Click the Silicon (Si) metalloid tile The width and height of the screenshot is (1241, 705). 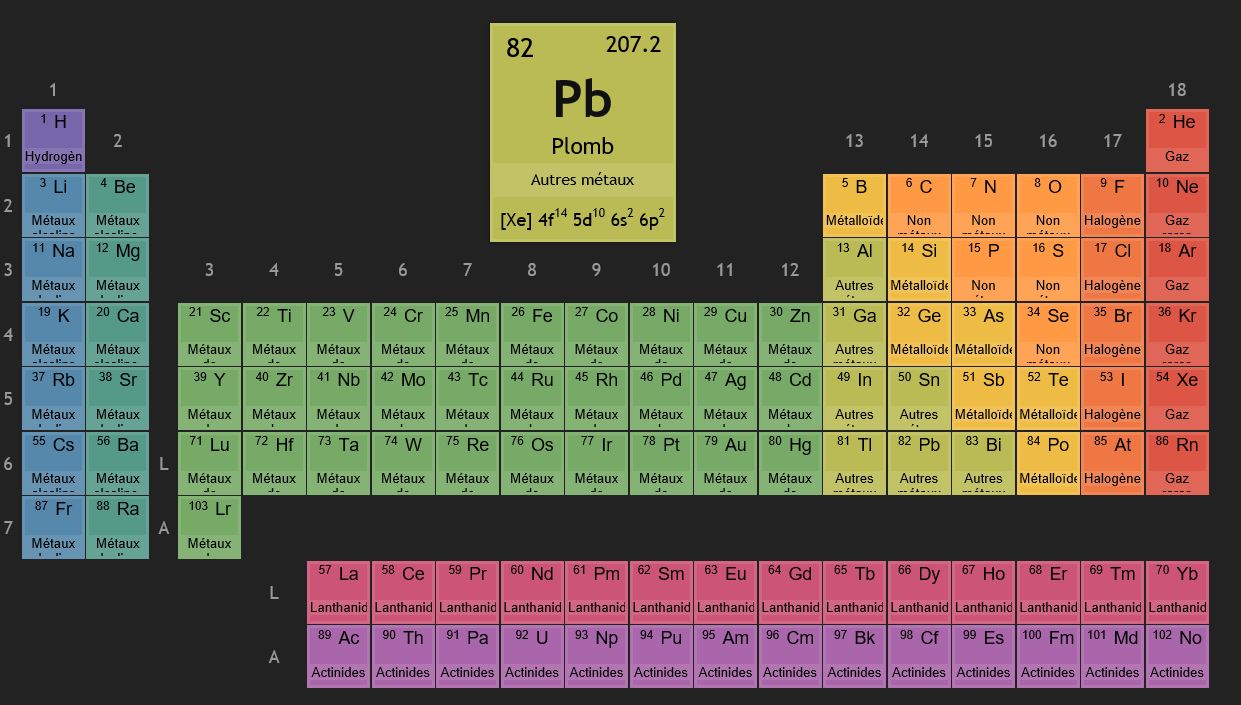[x=919, y=269]
